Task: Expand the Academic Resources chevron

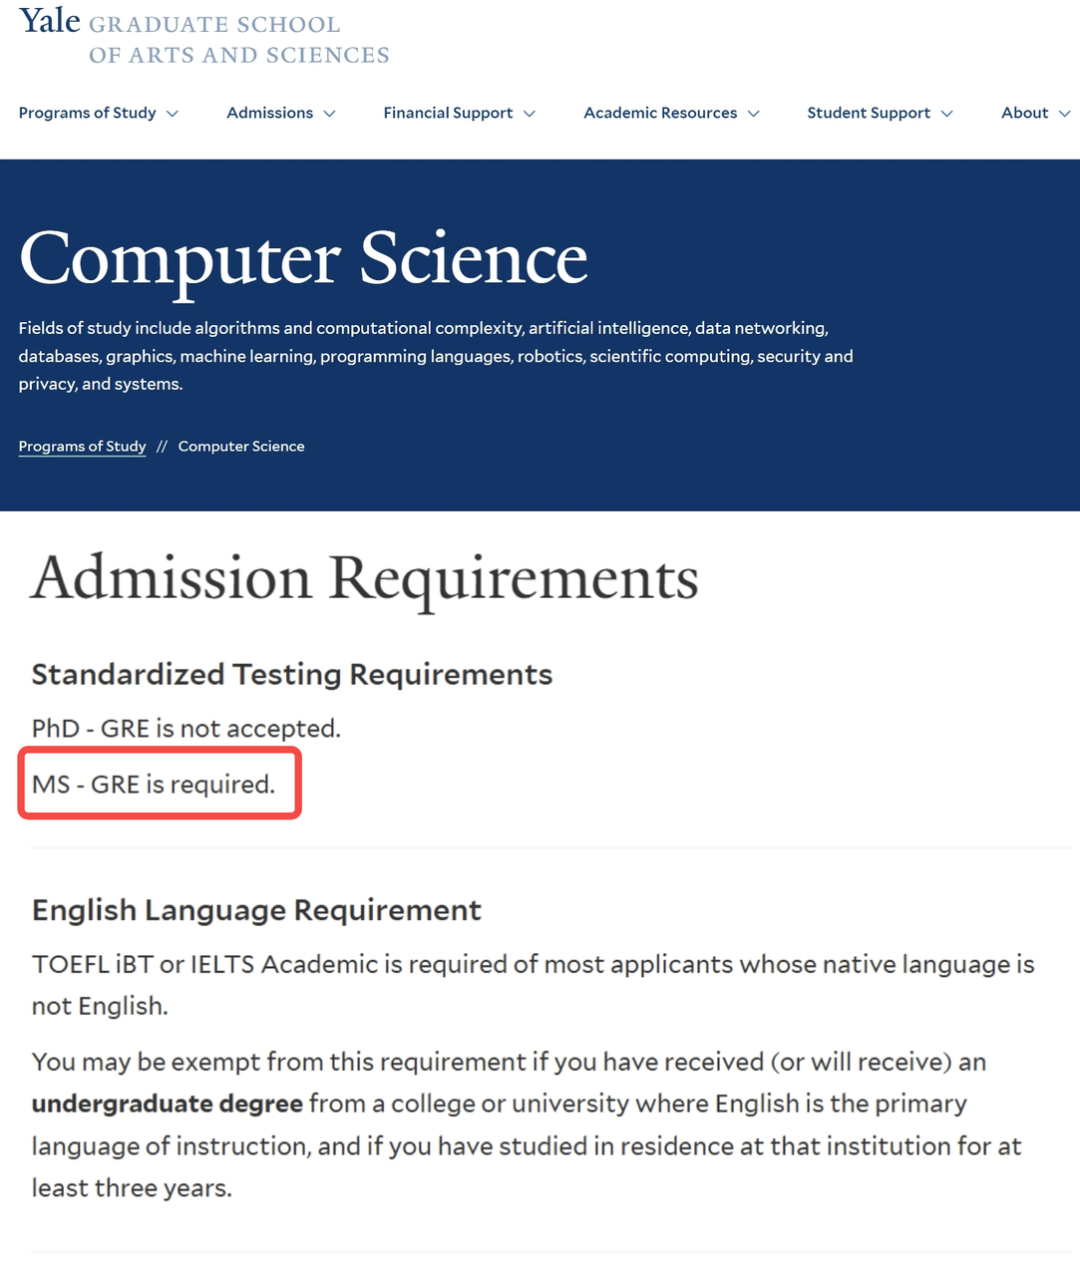Action: pos(753,114)
